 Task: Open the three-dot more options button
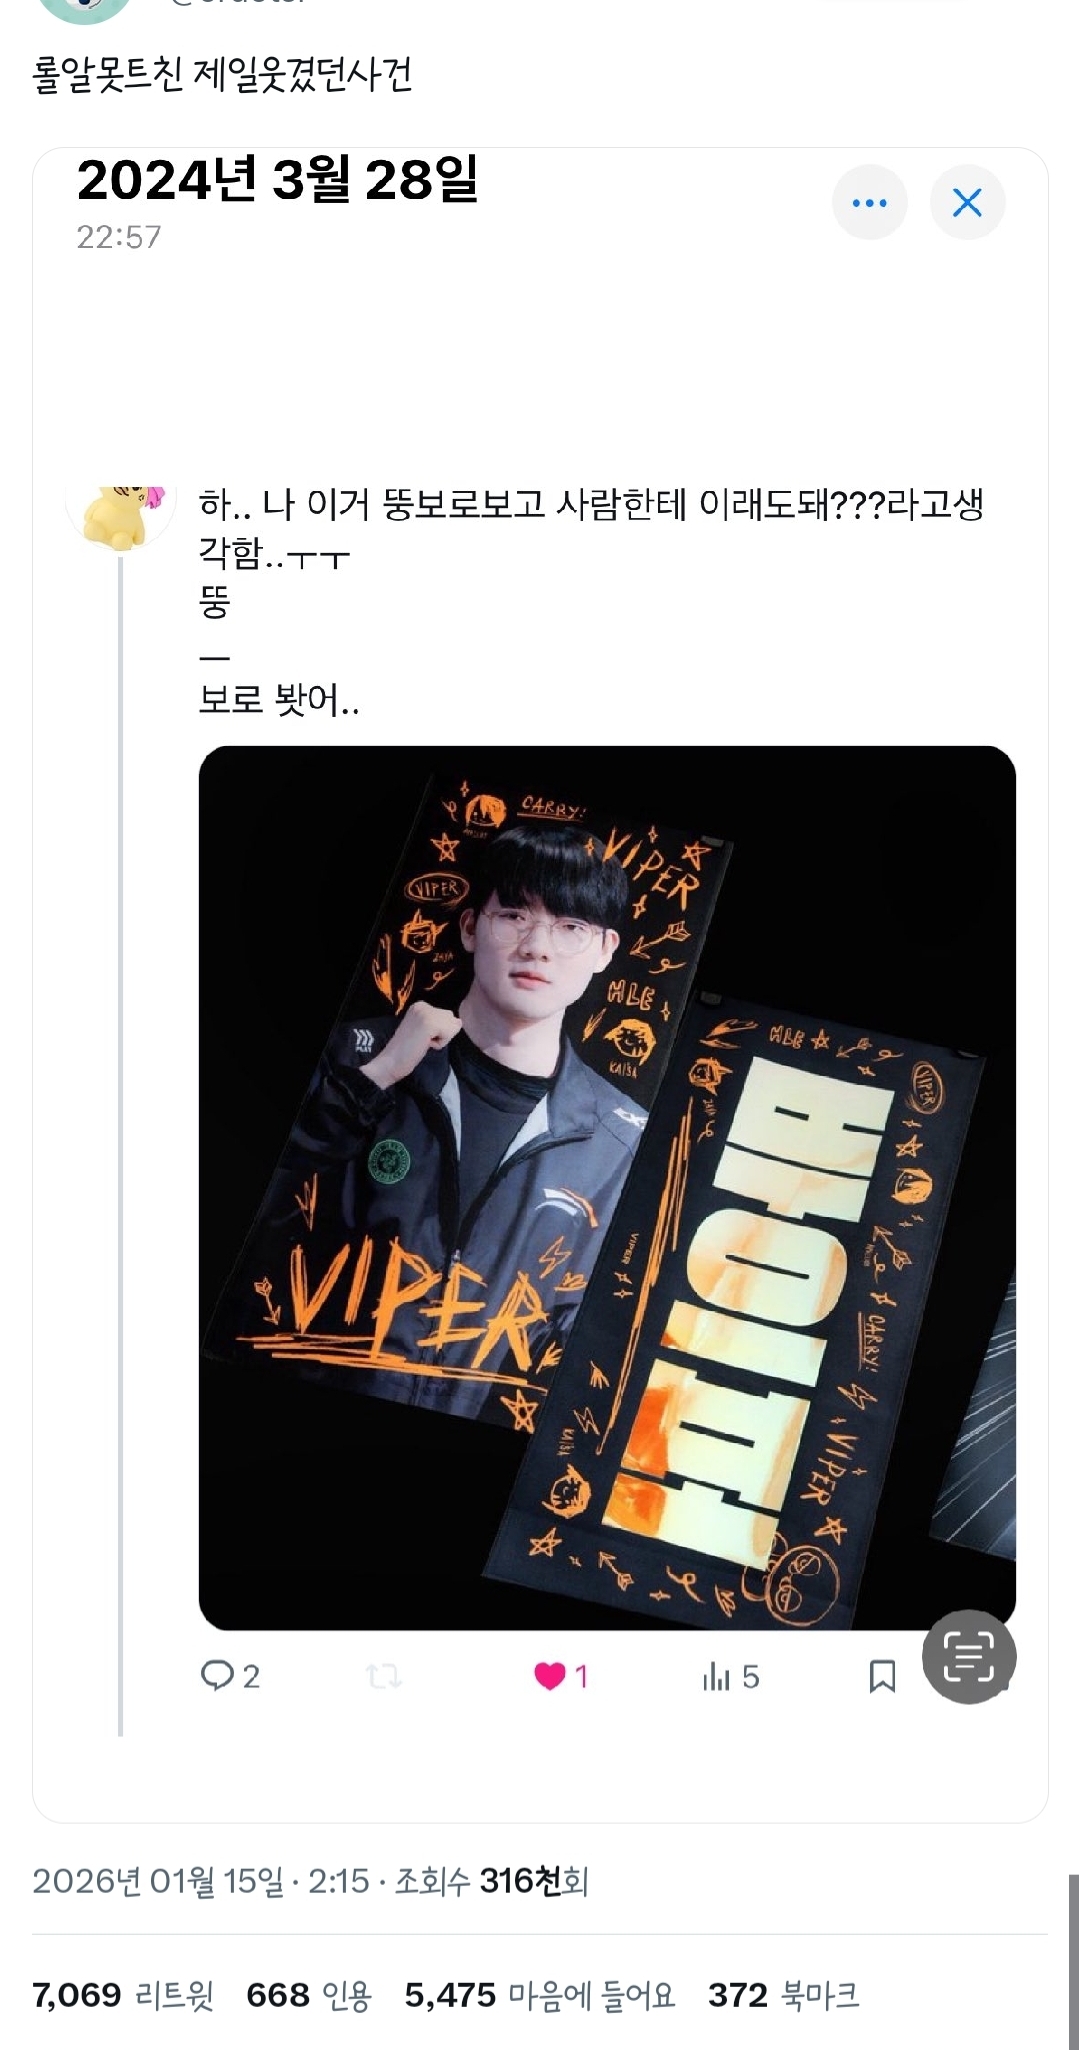click(869, 202)
